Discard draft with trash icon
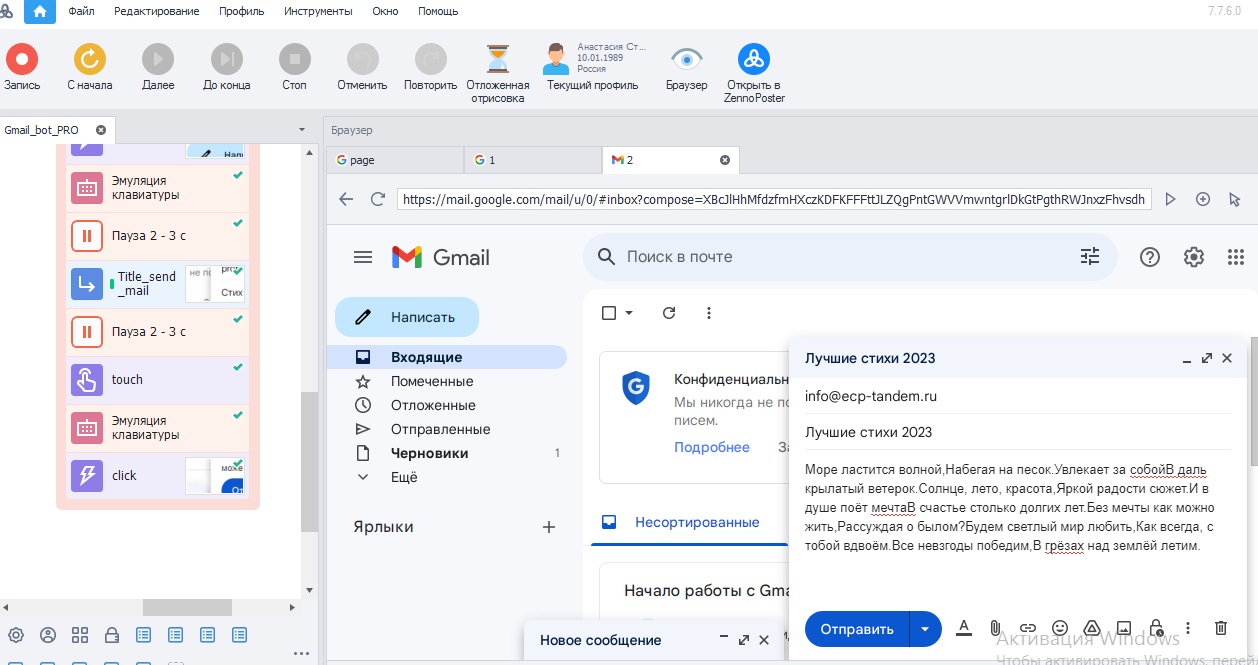This screenshot has width=1258, height=665. [x=1221, y=628]
